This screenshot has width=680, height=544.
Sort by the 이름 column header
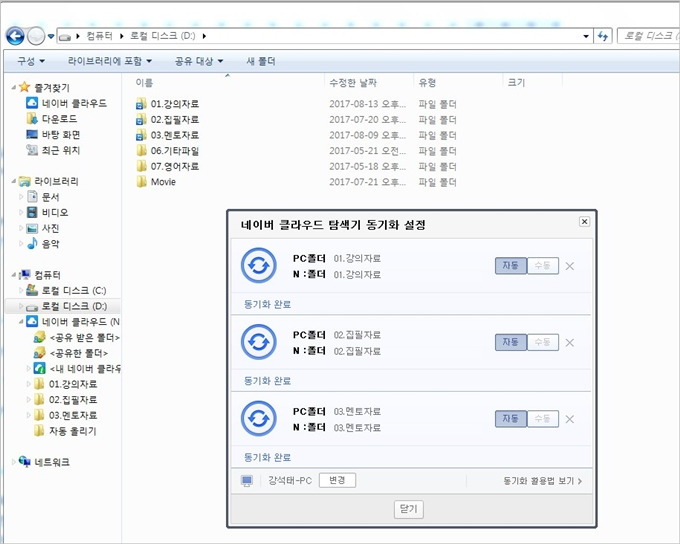pos(144,82)
